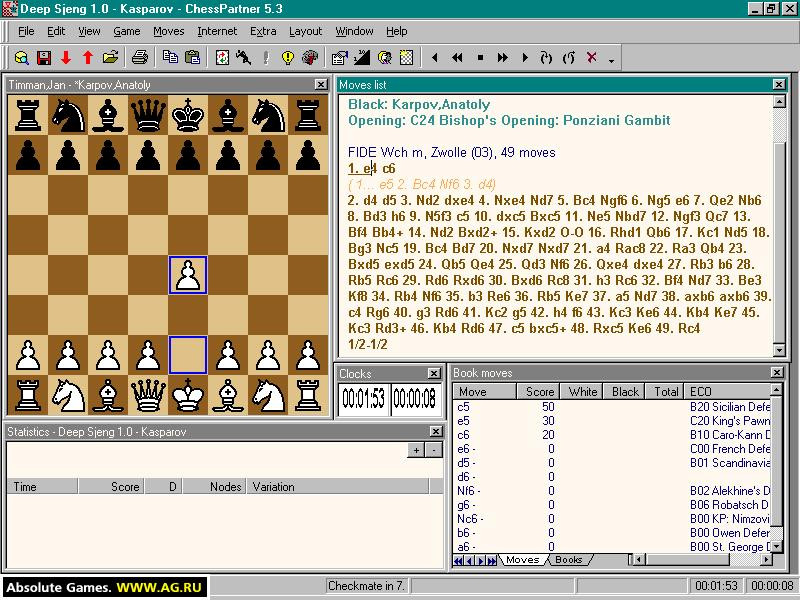Click the properties sheet toolbar icon
This screenshot has width=800, height=600.
click(x=339, y=58)
